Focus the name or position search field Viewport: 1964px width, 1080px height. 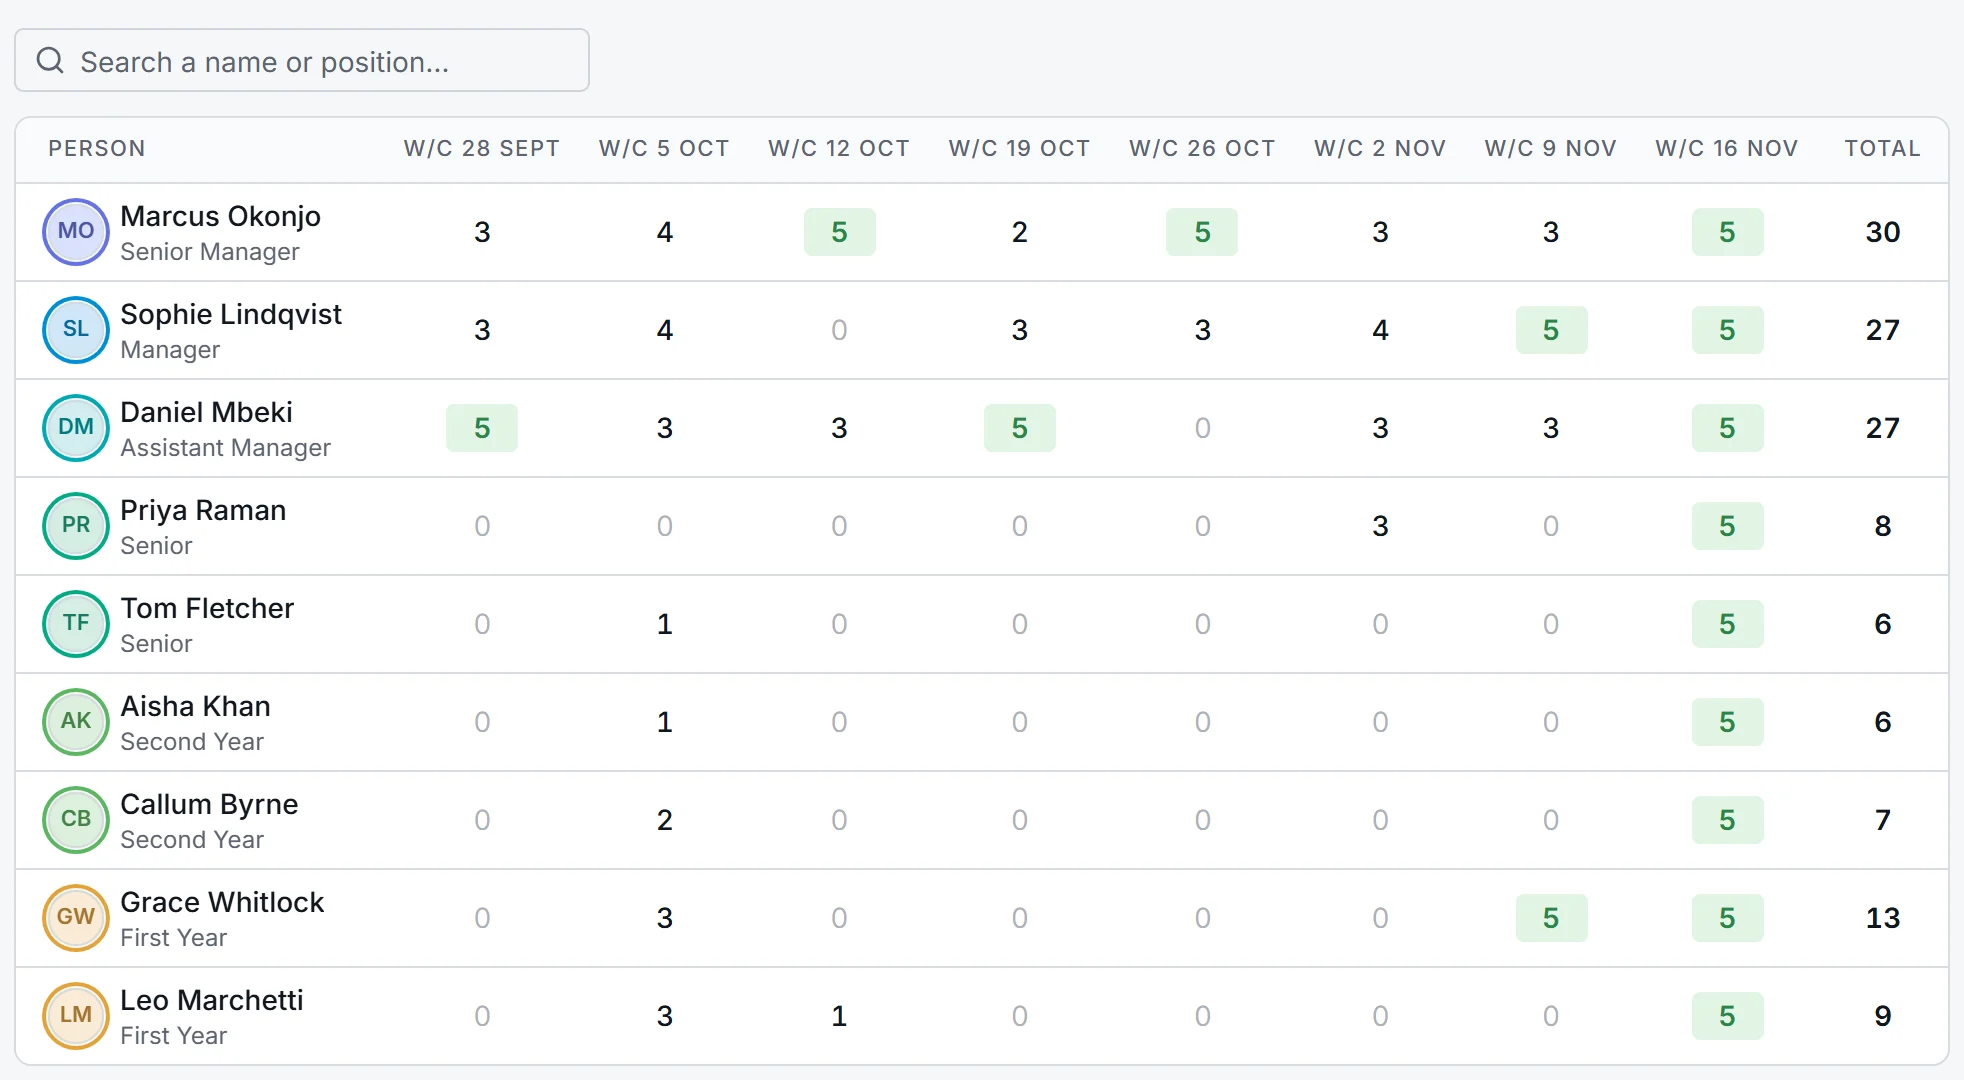pos(302,60)
